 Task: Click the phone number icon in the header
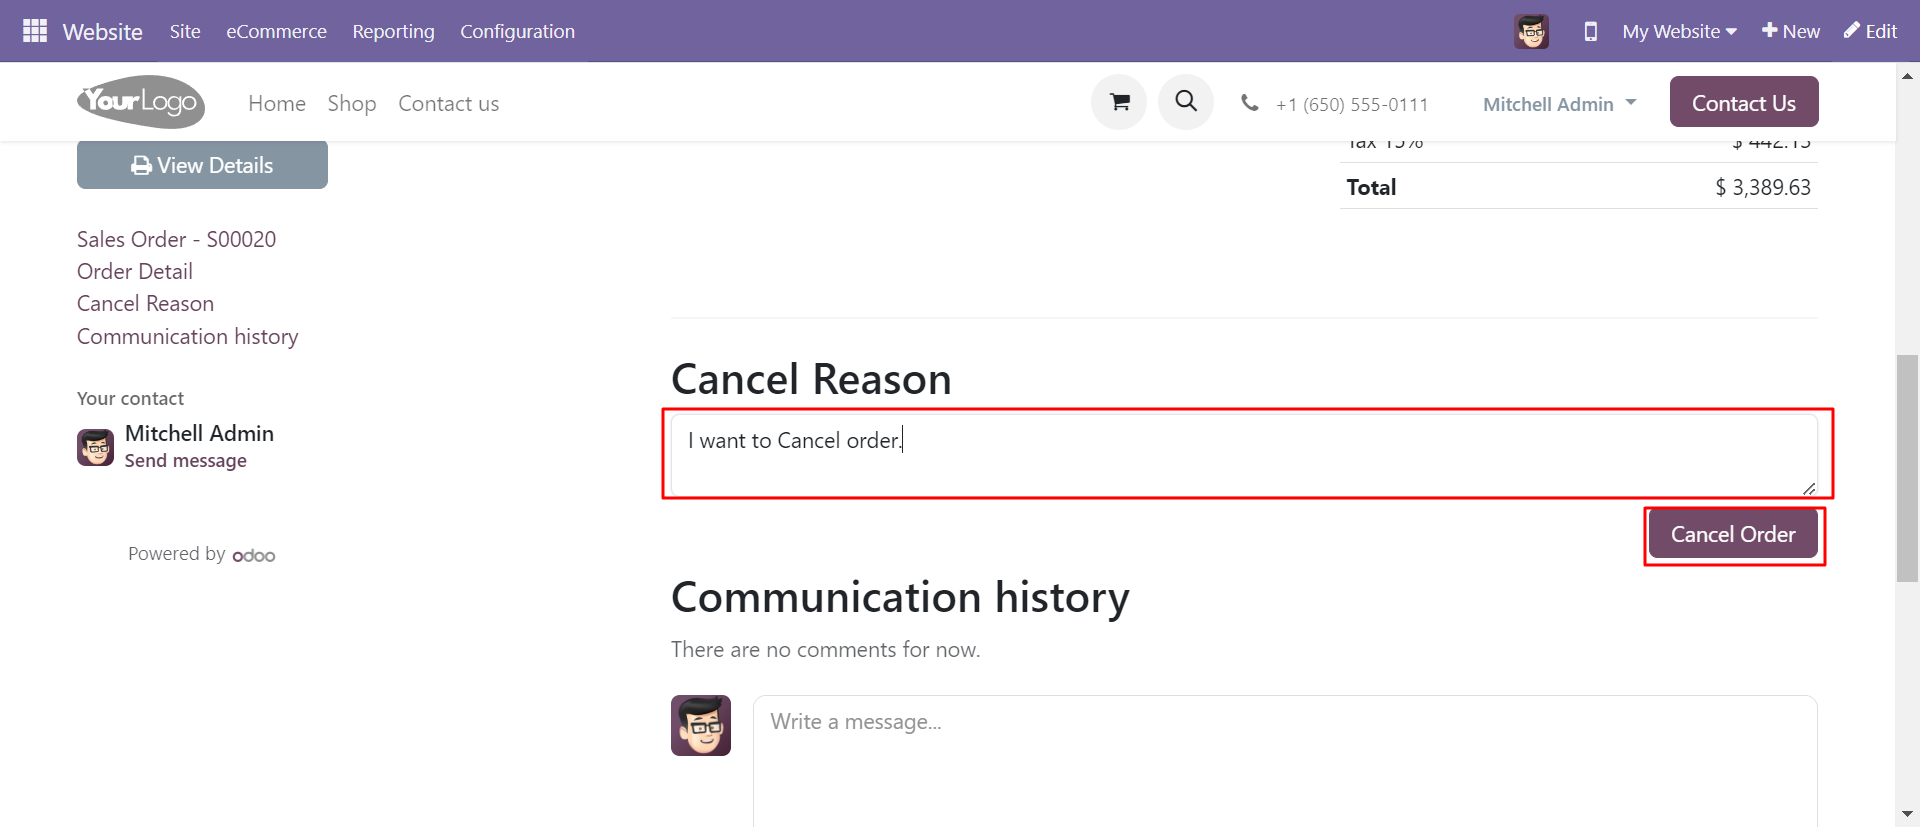[1249, 102]
